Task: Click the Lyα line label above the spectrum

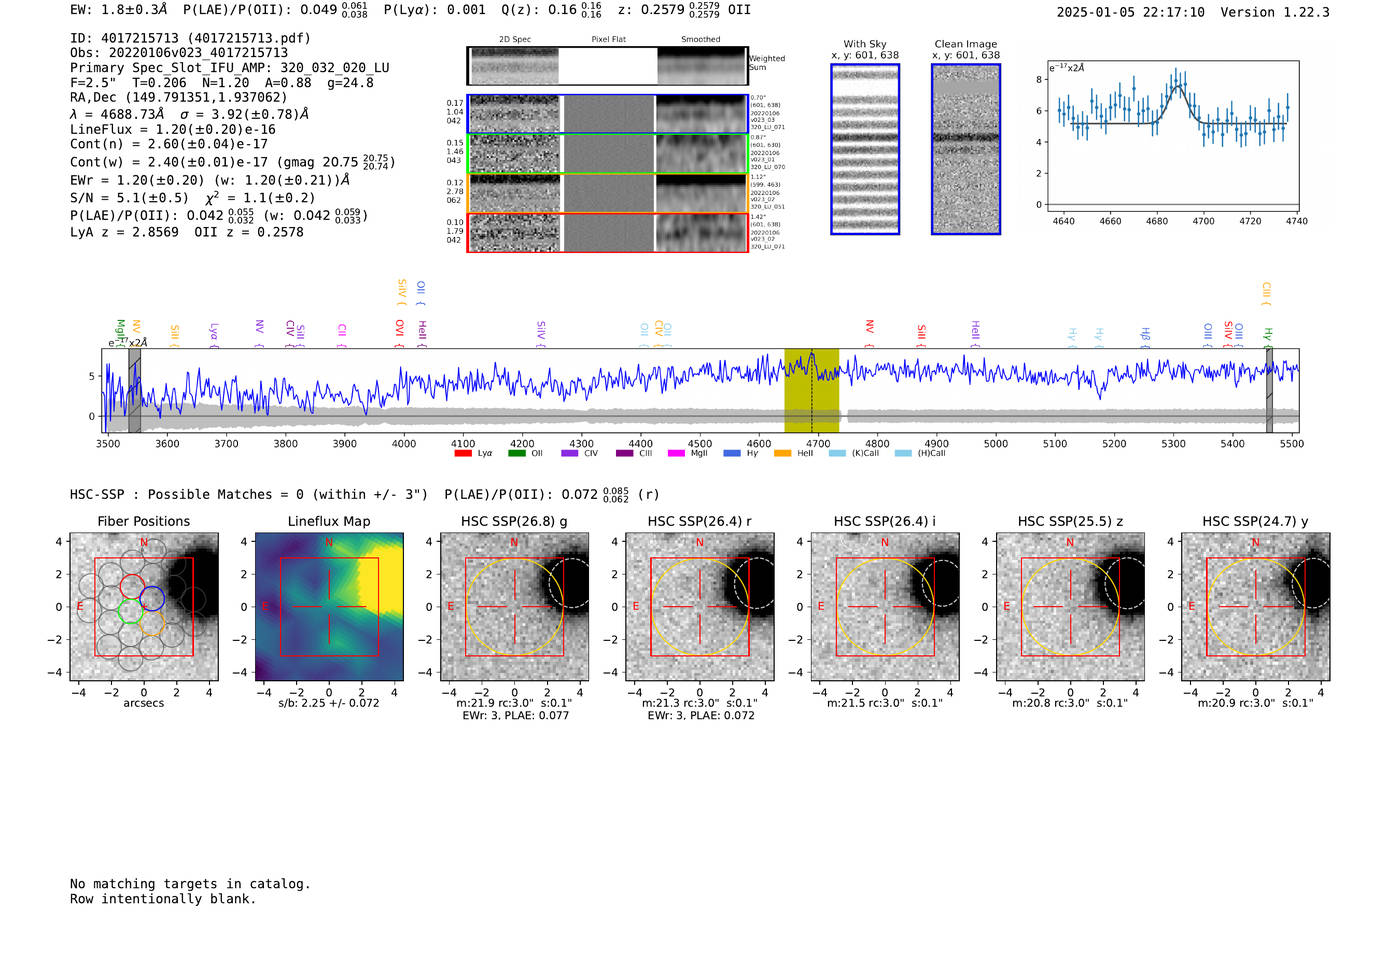Action: (213, 334)
